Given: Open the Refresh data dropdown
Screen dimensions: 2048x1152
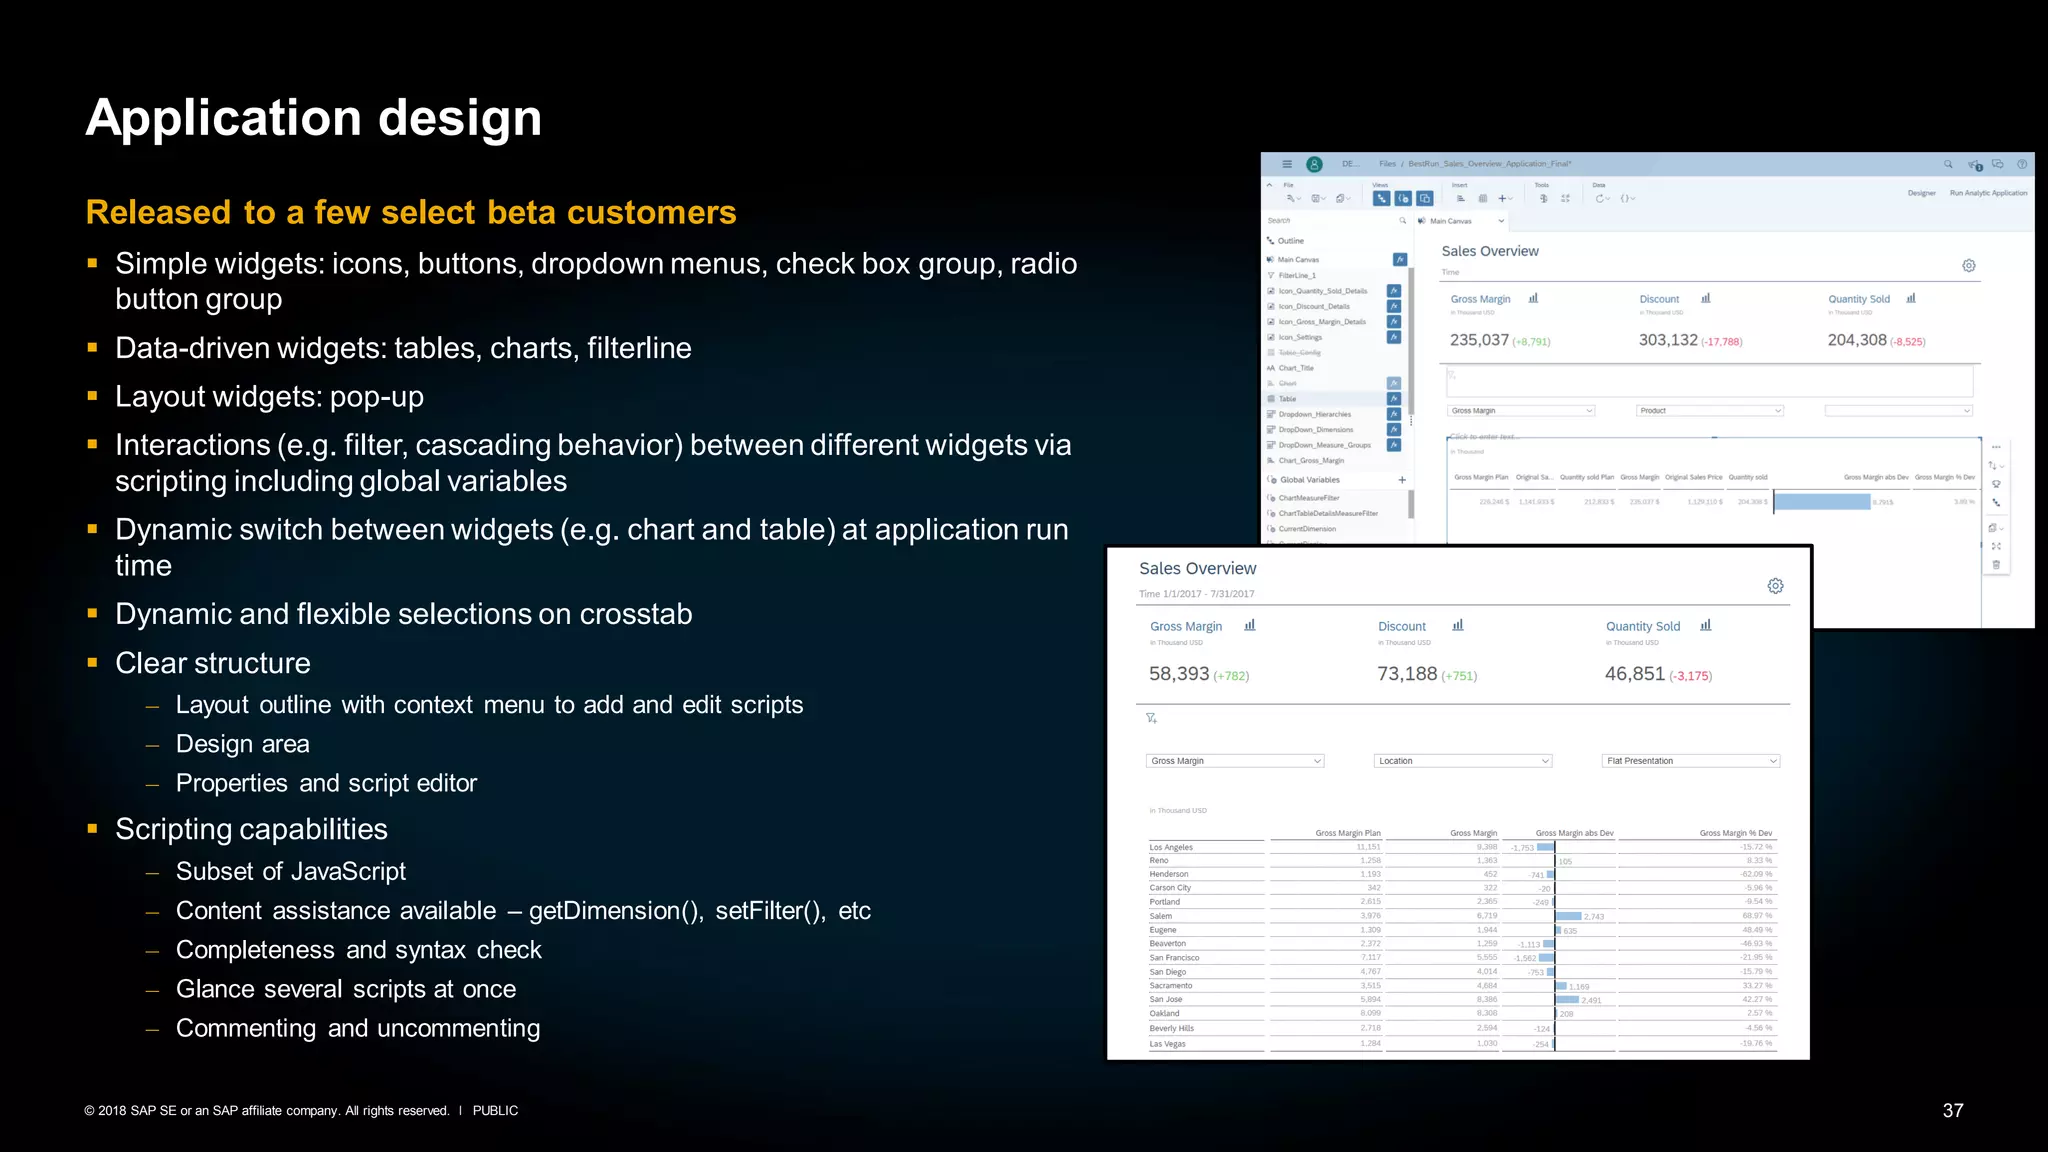Looking at the screenshot, I should tap(1603, 198).
